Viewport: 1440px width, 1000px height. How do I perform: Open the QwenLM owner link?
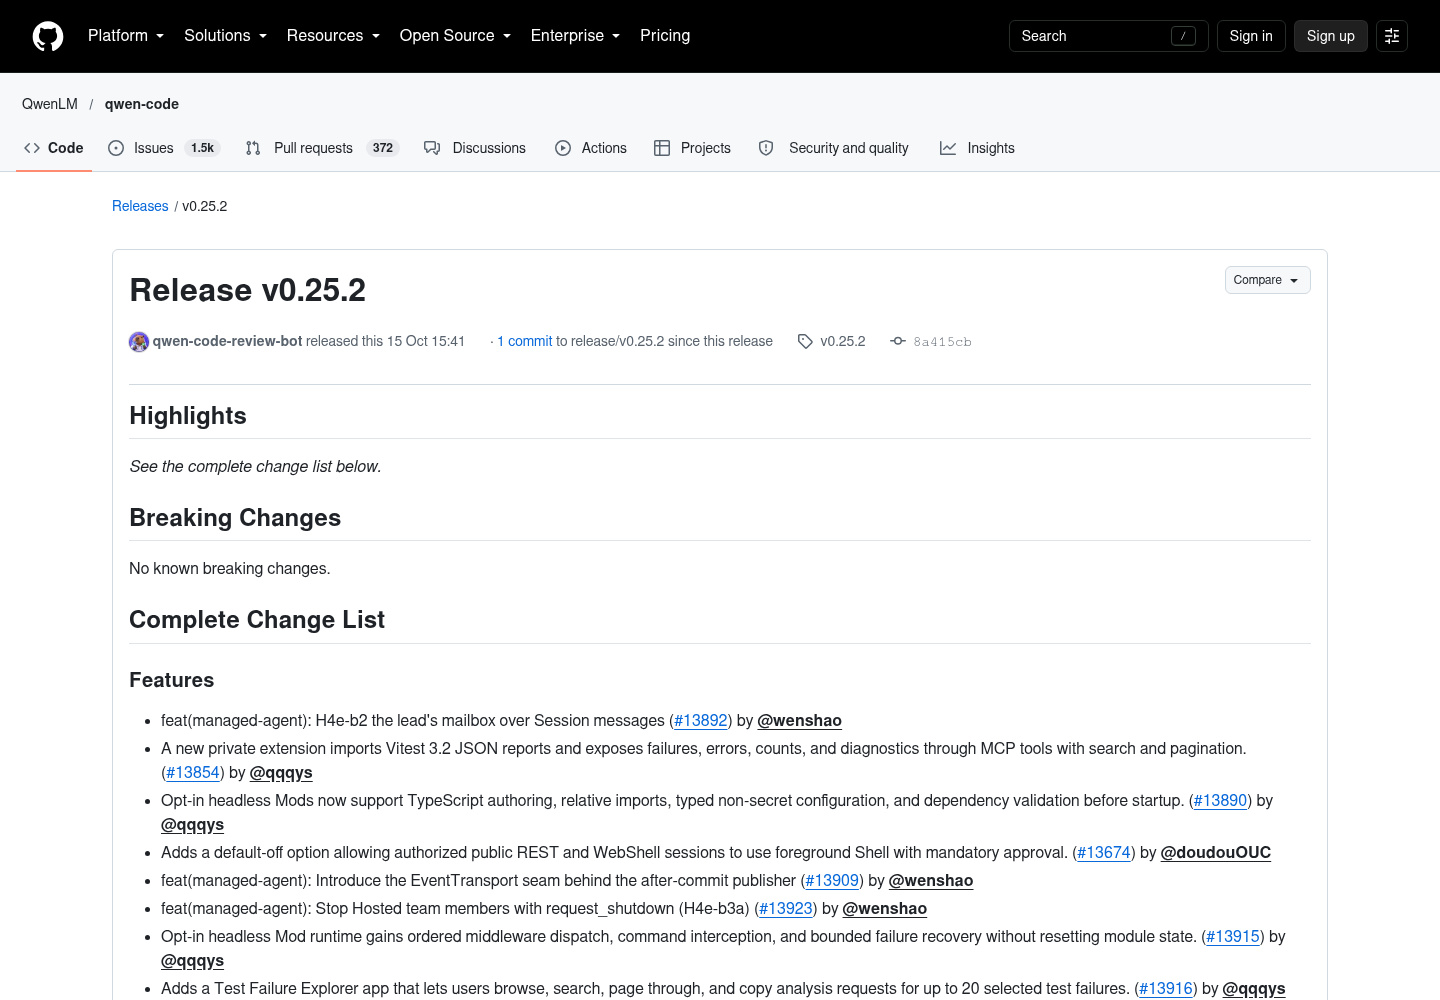50,104
